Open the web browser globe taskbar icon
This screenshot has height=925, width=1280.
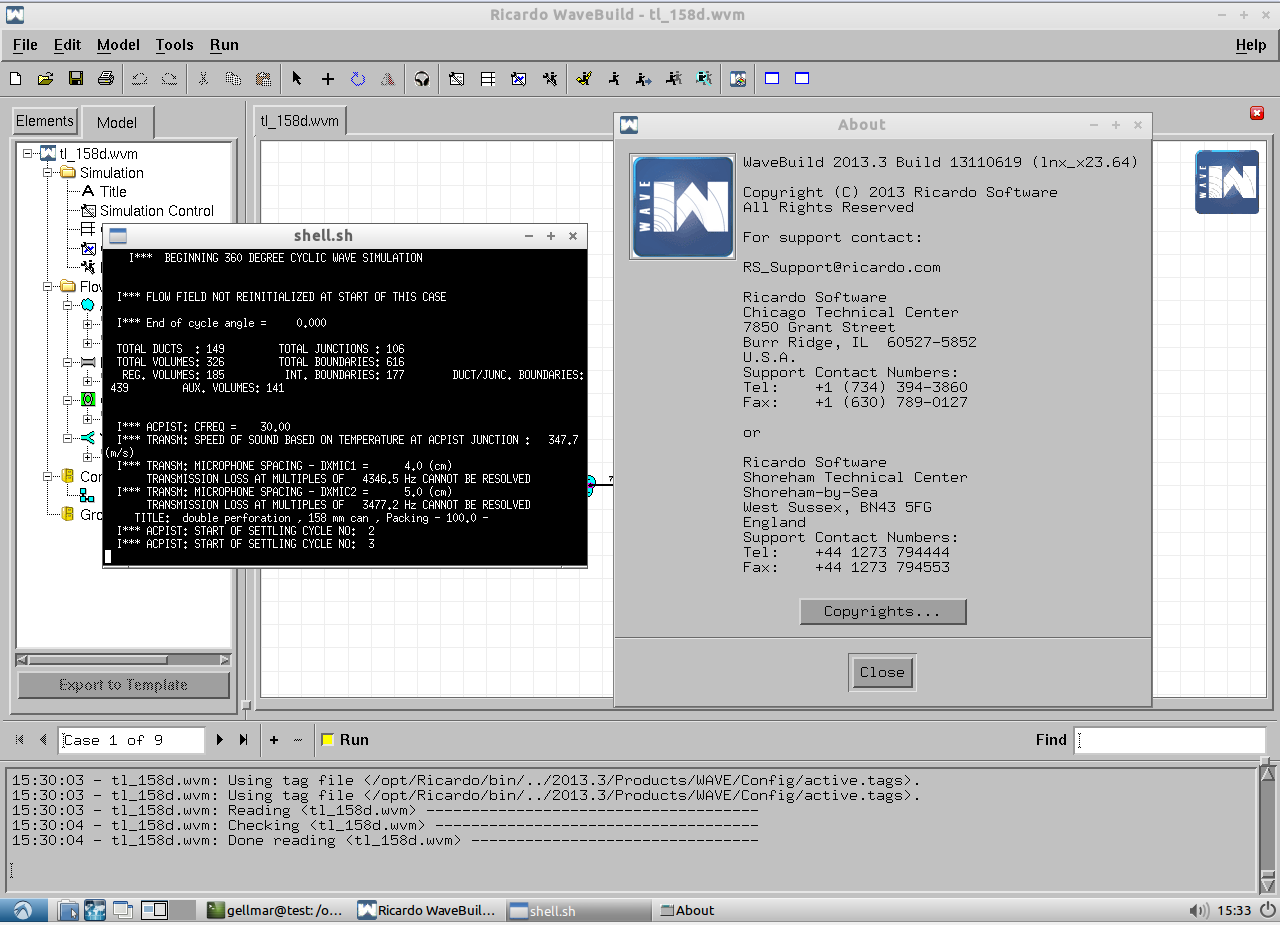tap(95, 910)
